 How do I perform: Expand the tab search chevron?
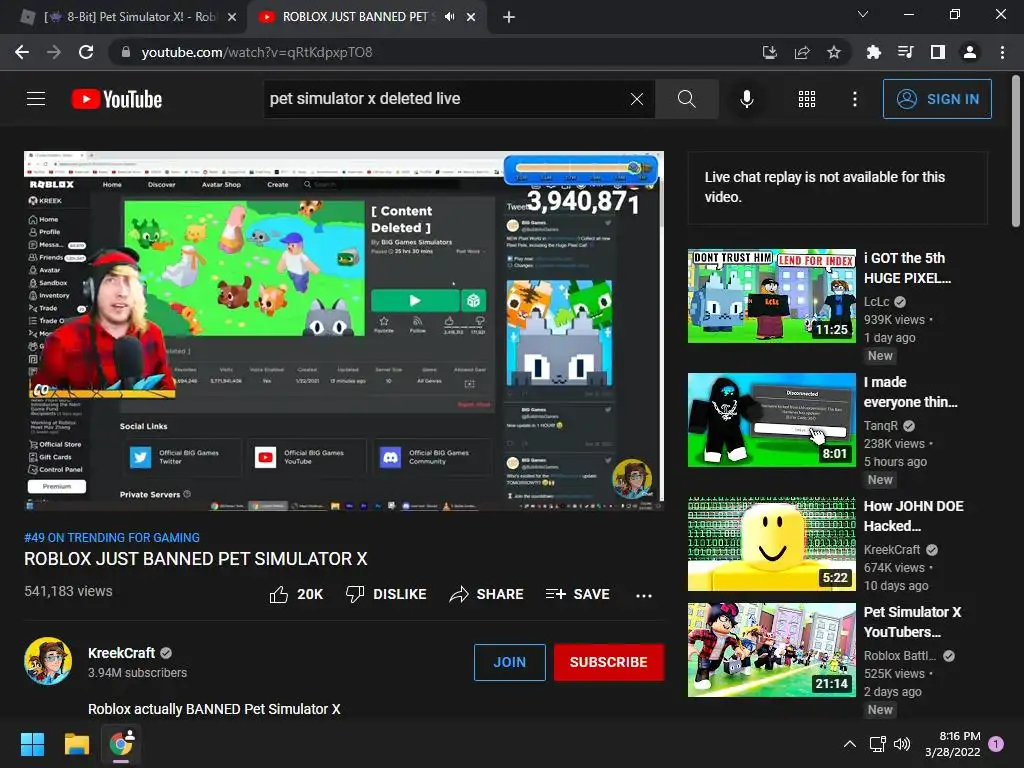pos(863,14)
